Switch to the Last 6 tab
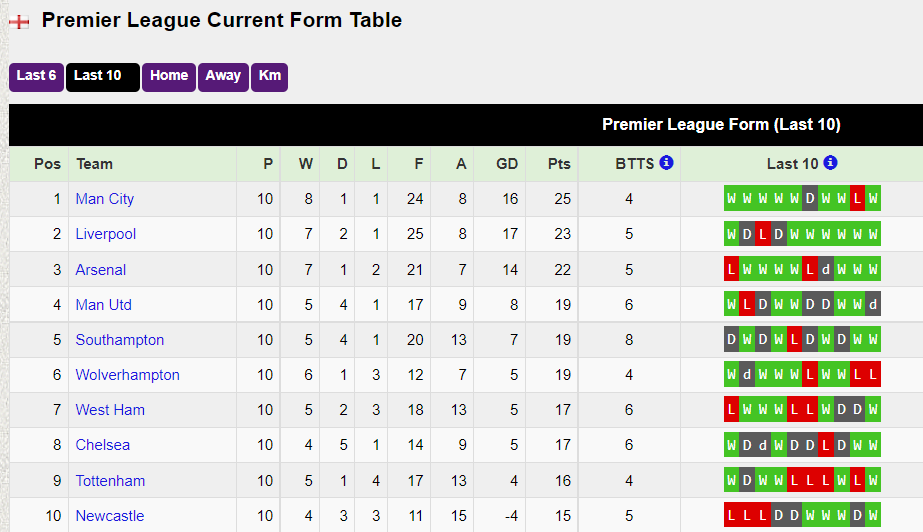Image resolution: width=923 pixels, height=532 pixels. (x=37, y=76)
